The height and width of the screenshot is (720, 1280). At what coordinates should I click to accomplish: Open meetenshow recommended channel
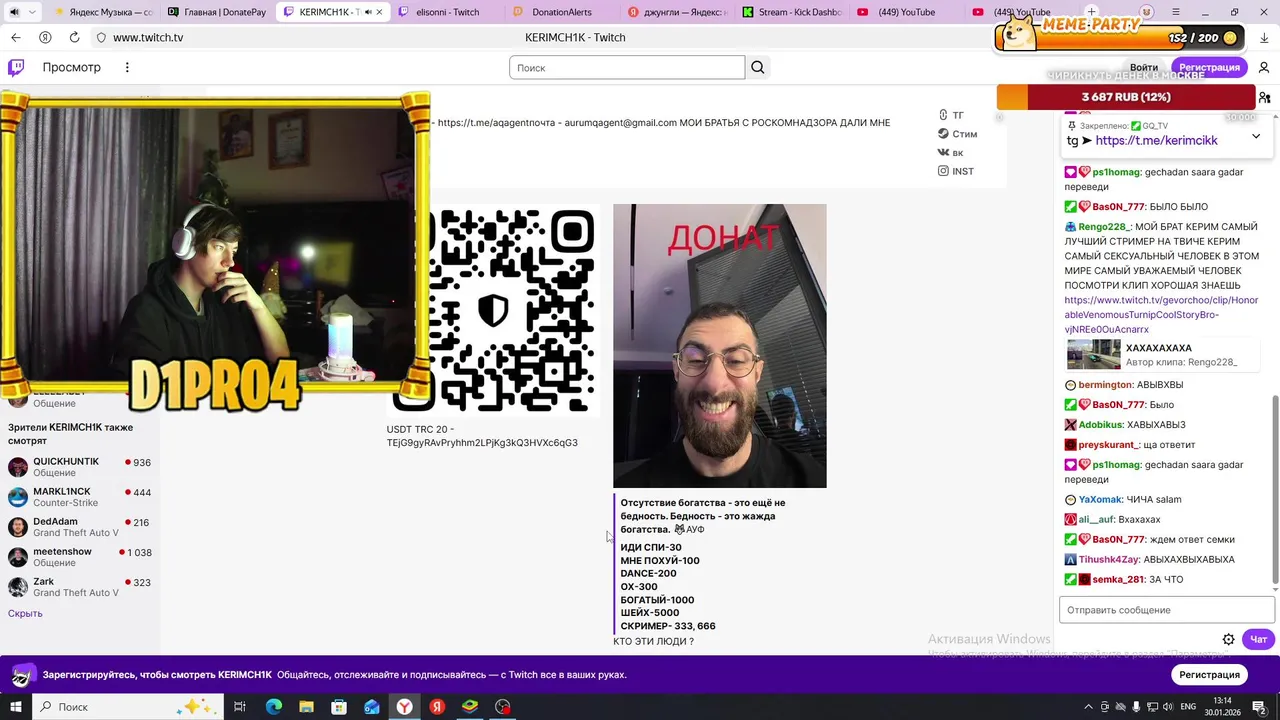80,557
